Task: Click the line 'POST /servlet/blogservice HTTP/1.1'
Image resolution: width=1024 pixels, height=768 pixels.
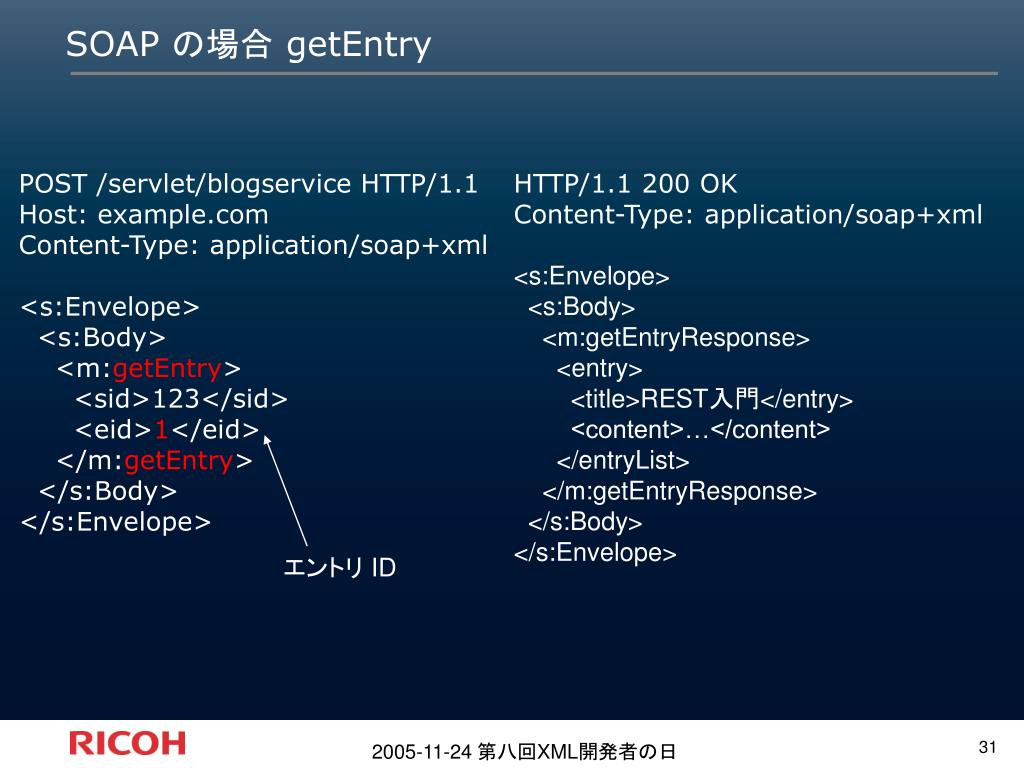Action: (x=248, y=184)
